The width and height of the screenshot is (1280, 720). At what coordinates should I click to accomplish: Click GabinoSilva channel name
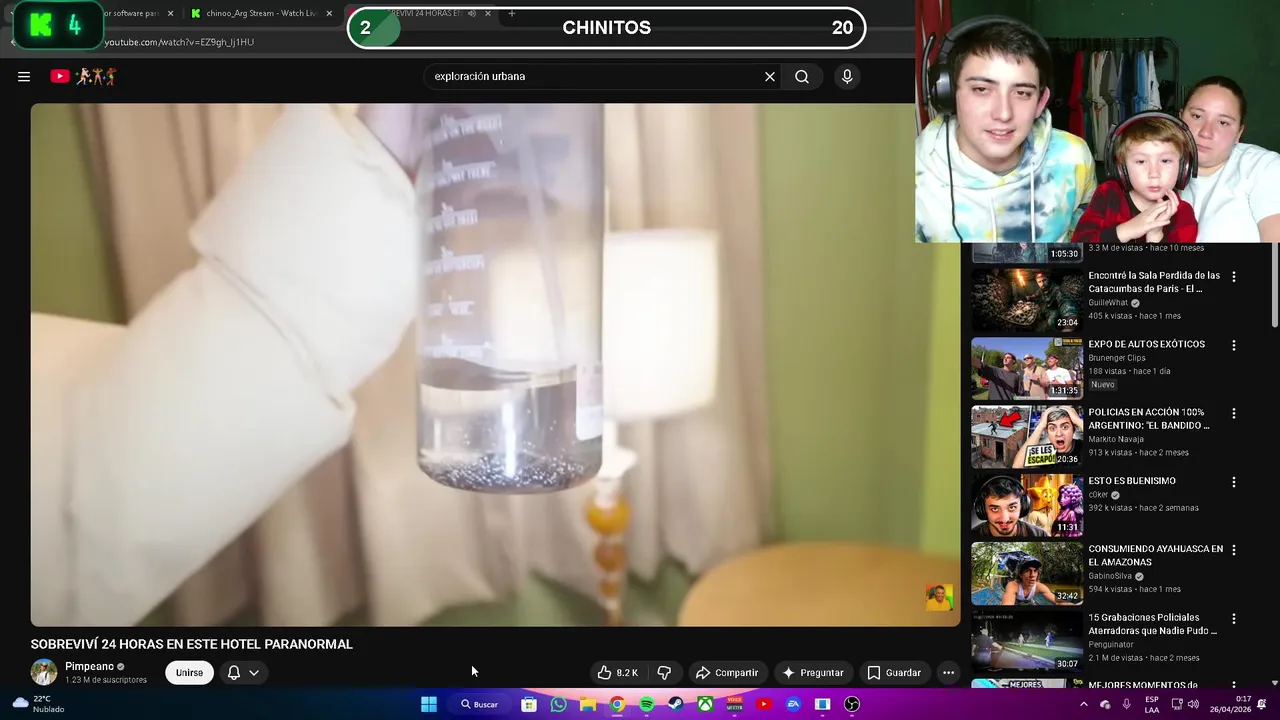(x=1110, y=576)
